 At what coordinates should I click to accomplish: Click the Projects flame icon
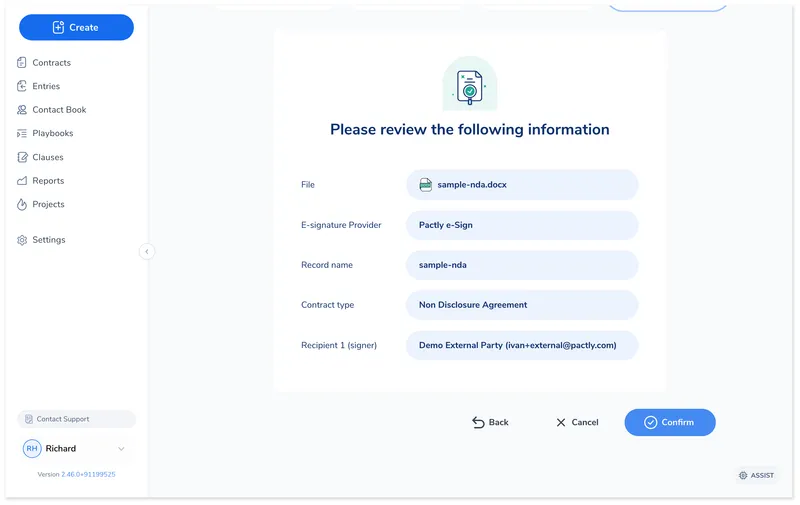21,204
